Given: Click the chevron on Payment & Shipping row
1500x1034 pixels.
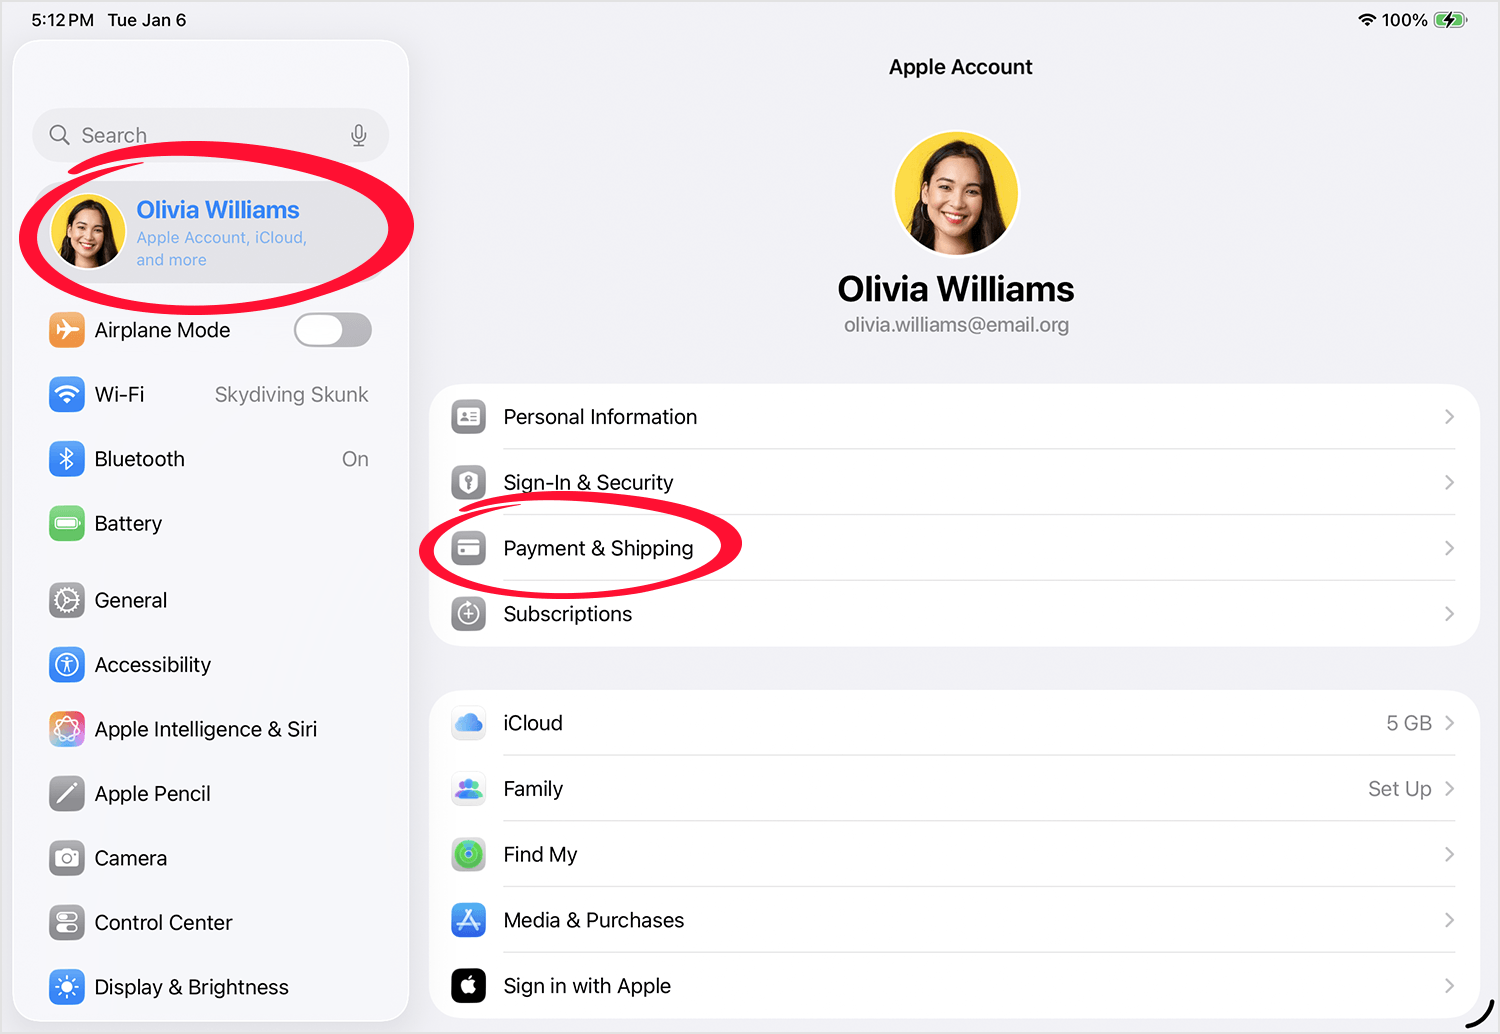Looking at the screenshot, I should click(x=1449, y=548).
